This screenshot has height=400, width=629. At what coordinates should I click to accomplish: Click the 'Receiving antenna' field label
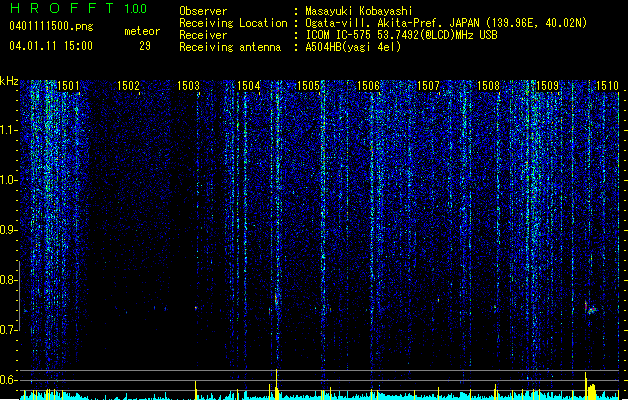(230, 47)
